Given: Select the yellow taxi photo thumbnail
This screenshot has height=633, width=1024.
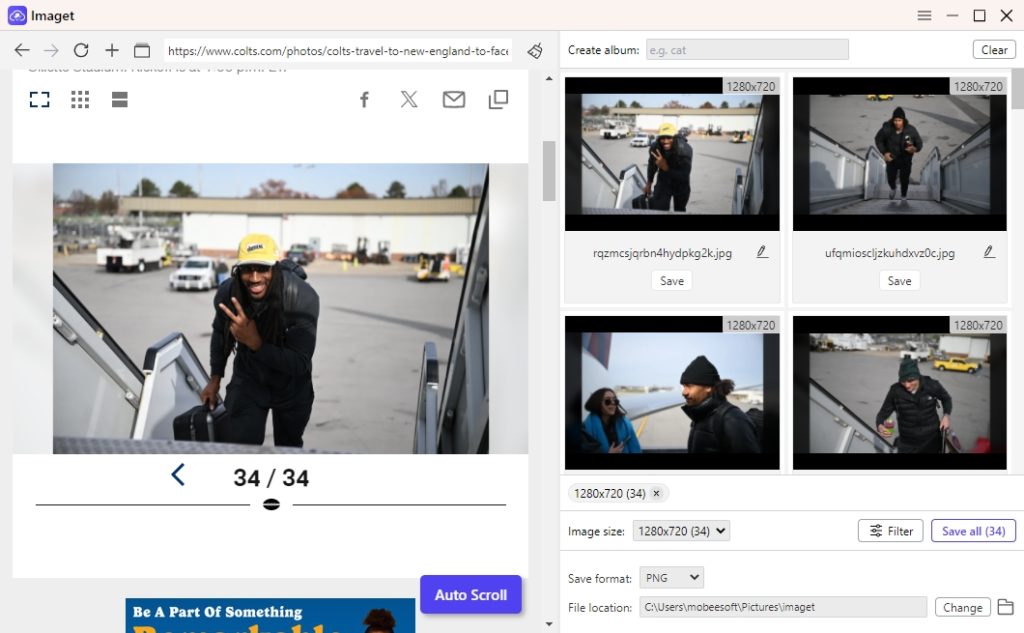Looking at the screenshot, I should [899, 392].
